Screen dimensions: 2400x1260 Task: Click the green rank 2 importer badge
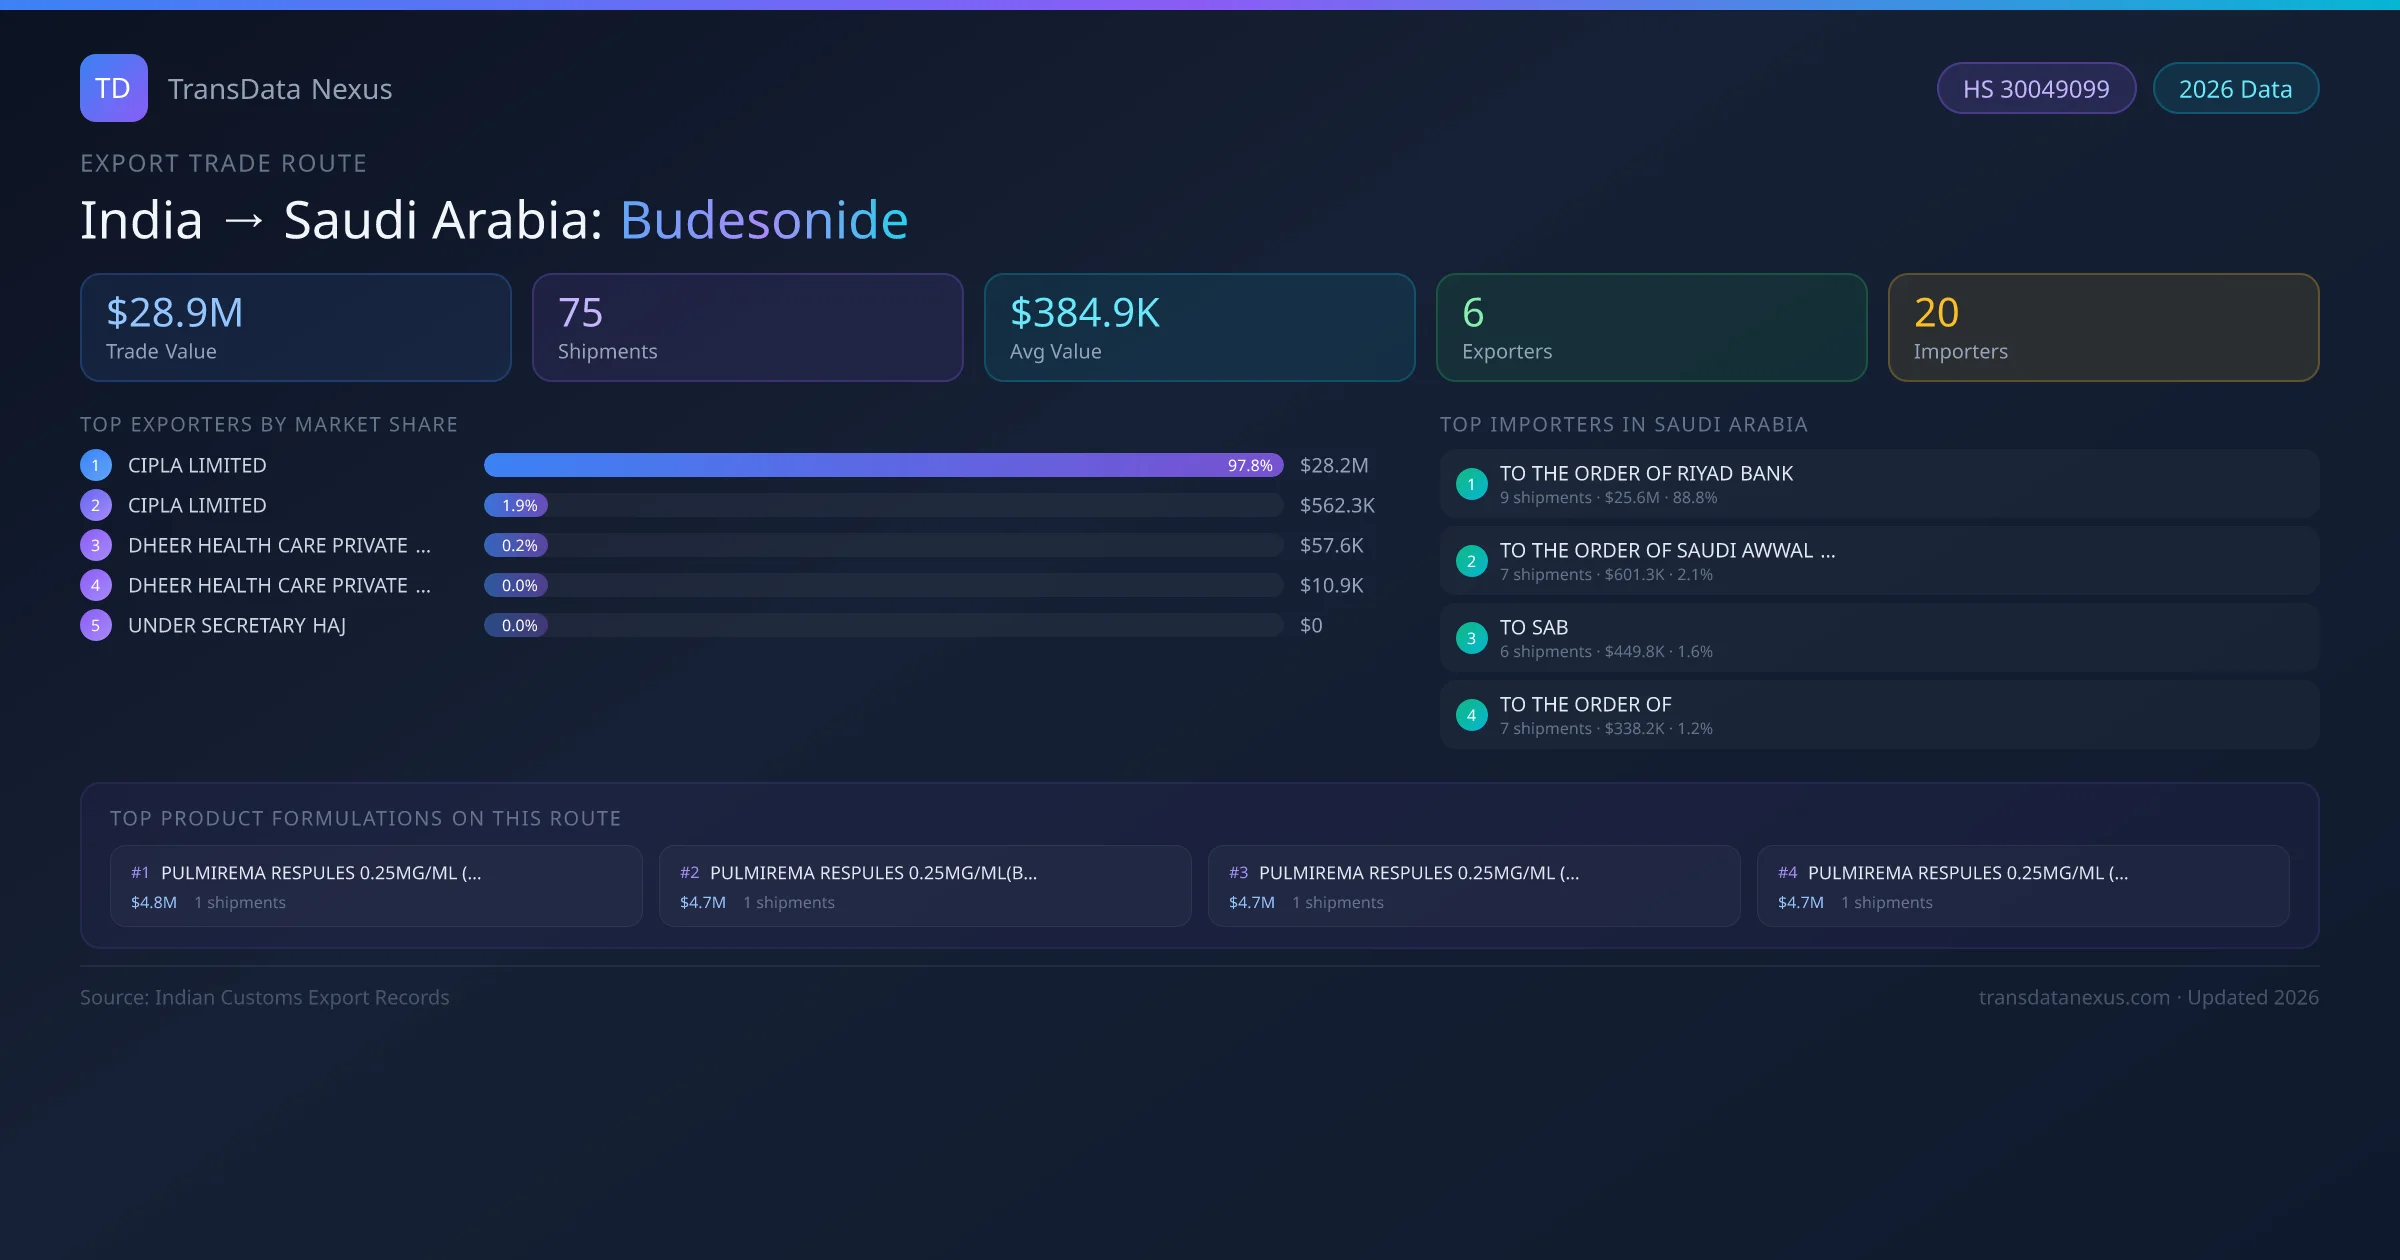pos(1471,561)
